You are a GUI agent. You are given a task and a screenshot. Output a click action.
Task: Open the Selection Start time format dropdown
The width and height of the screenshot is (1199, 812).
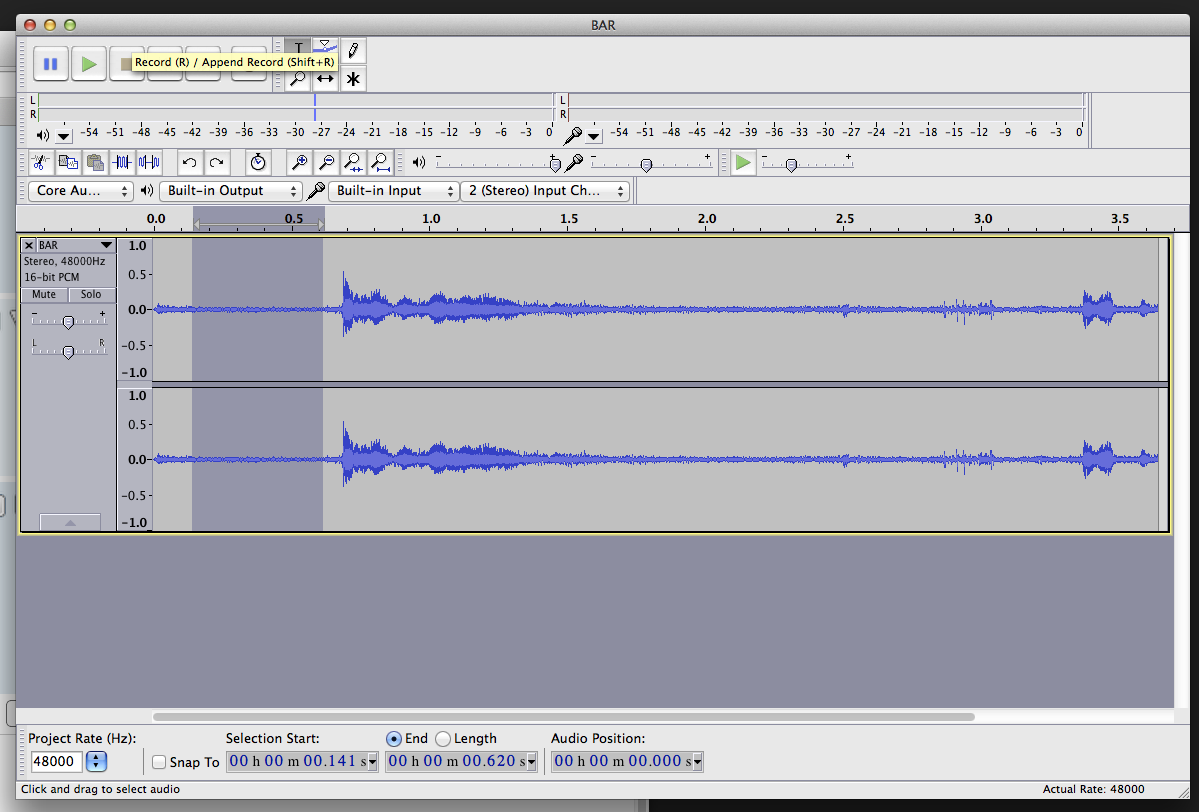[372, 762]
